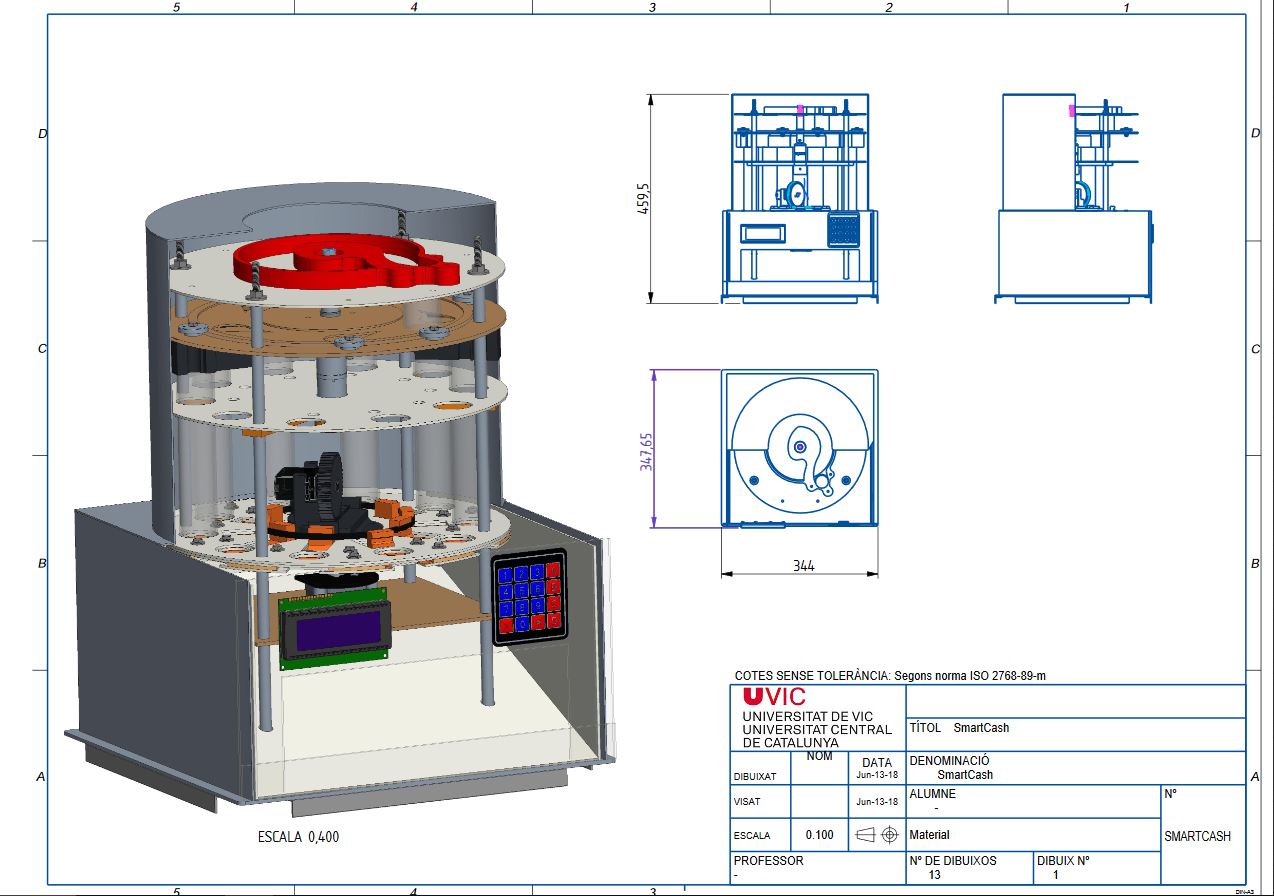Click the PROFESSOR field label

768,860
